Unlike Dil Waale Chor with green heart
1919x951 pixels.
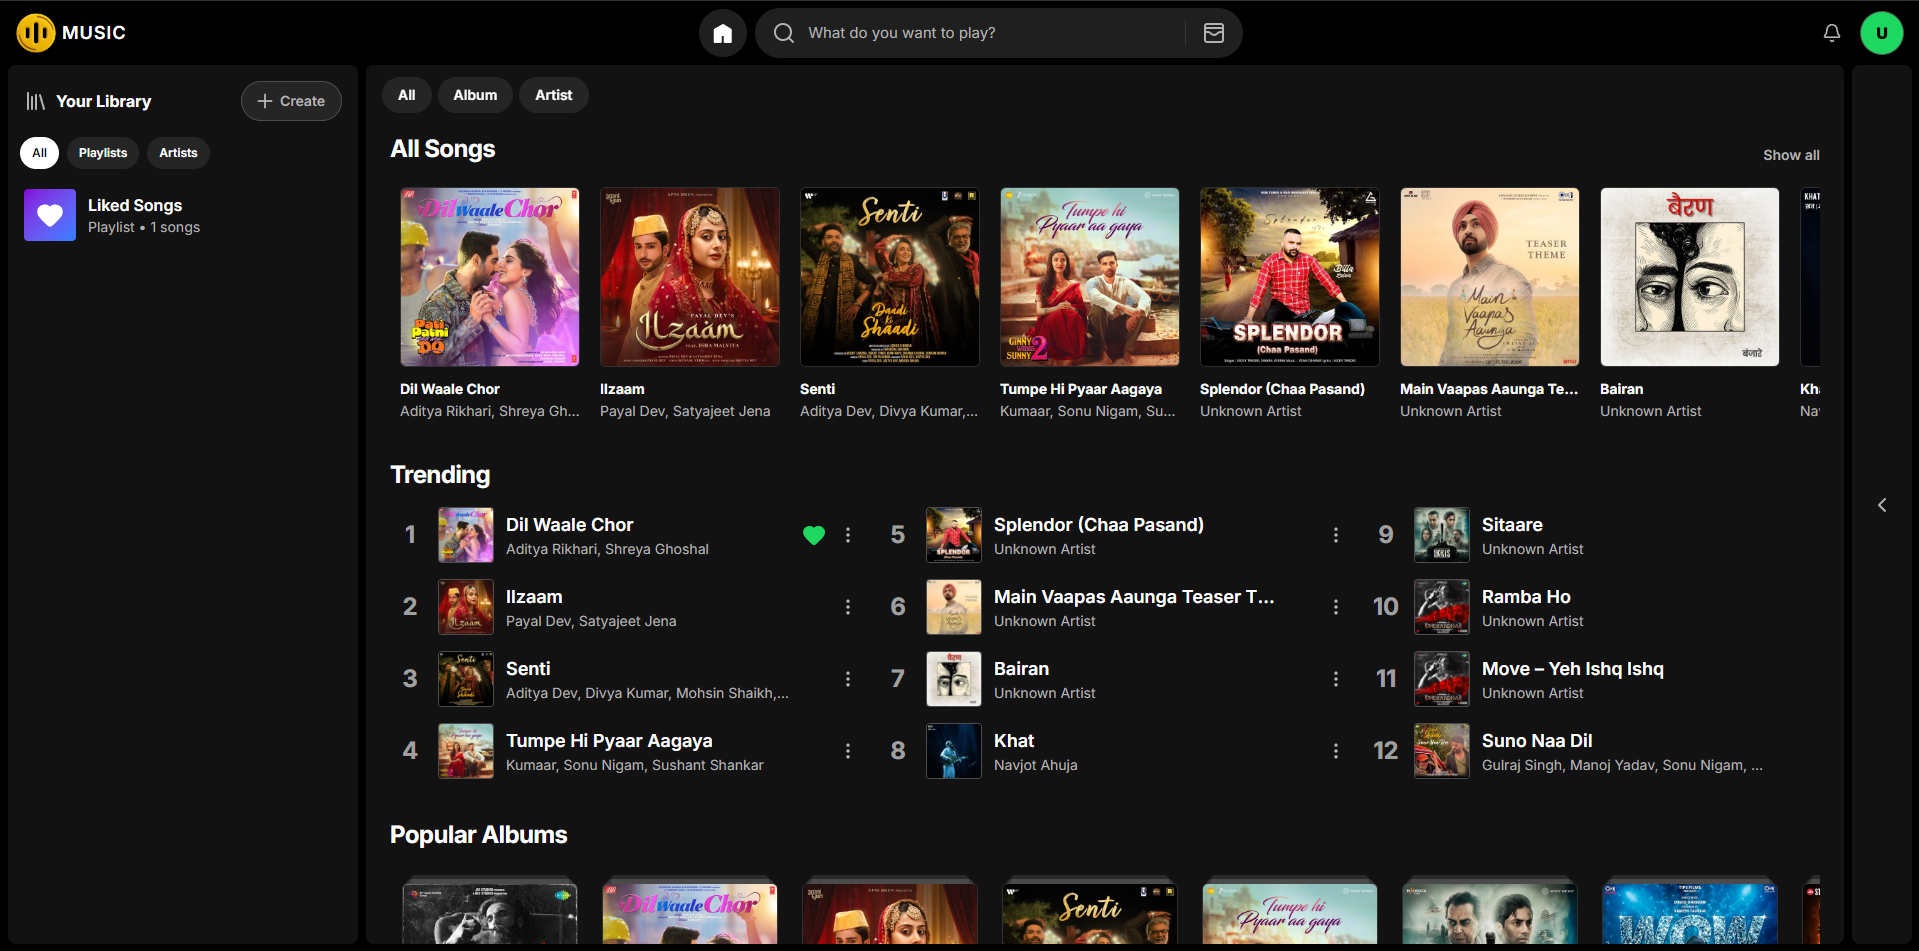pos(814,535)
